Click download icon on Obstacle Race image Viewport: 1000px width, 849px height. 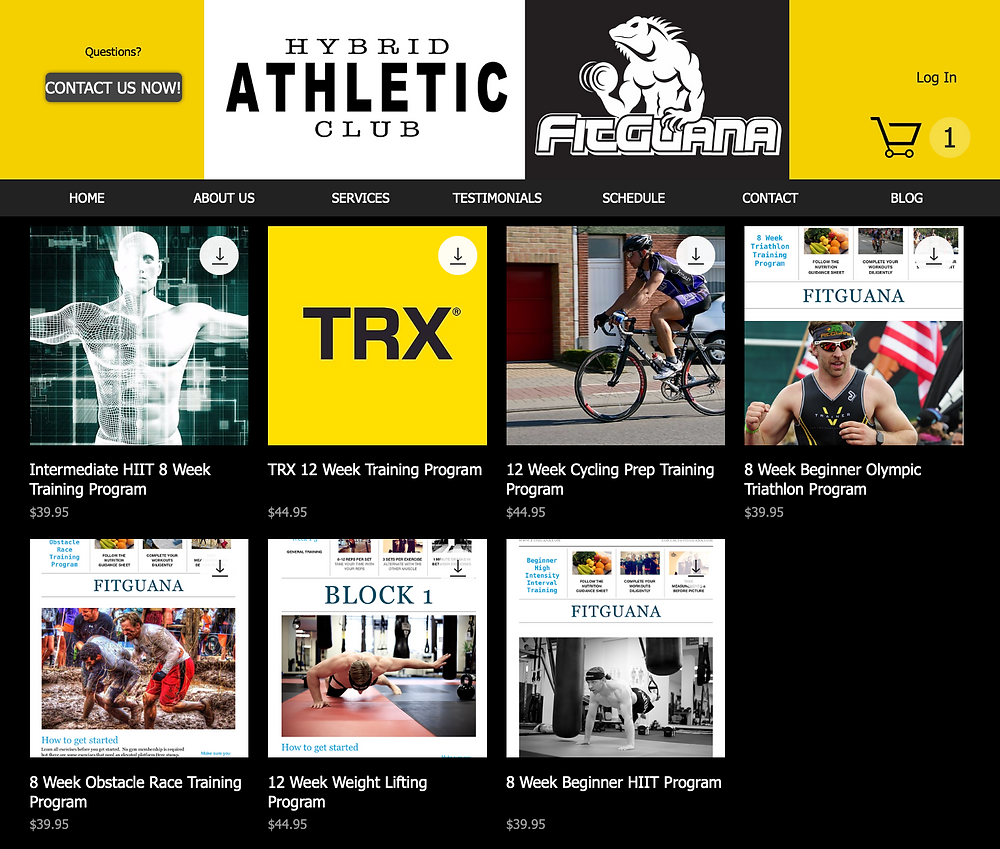click(219, 568)
